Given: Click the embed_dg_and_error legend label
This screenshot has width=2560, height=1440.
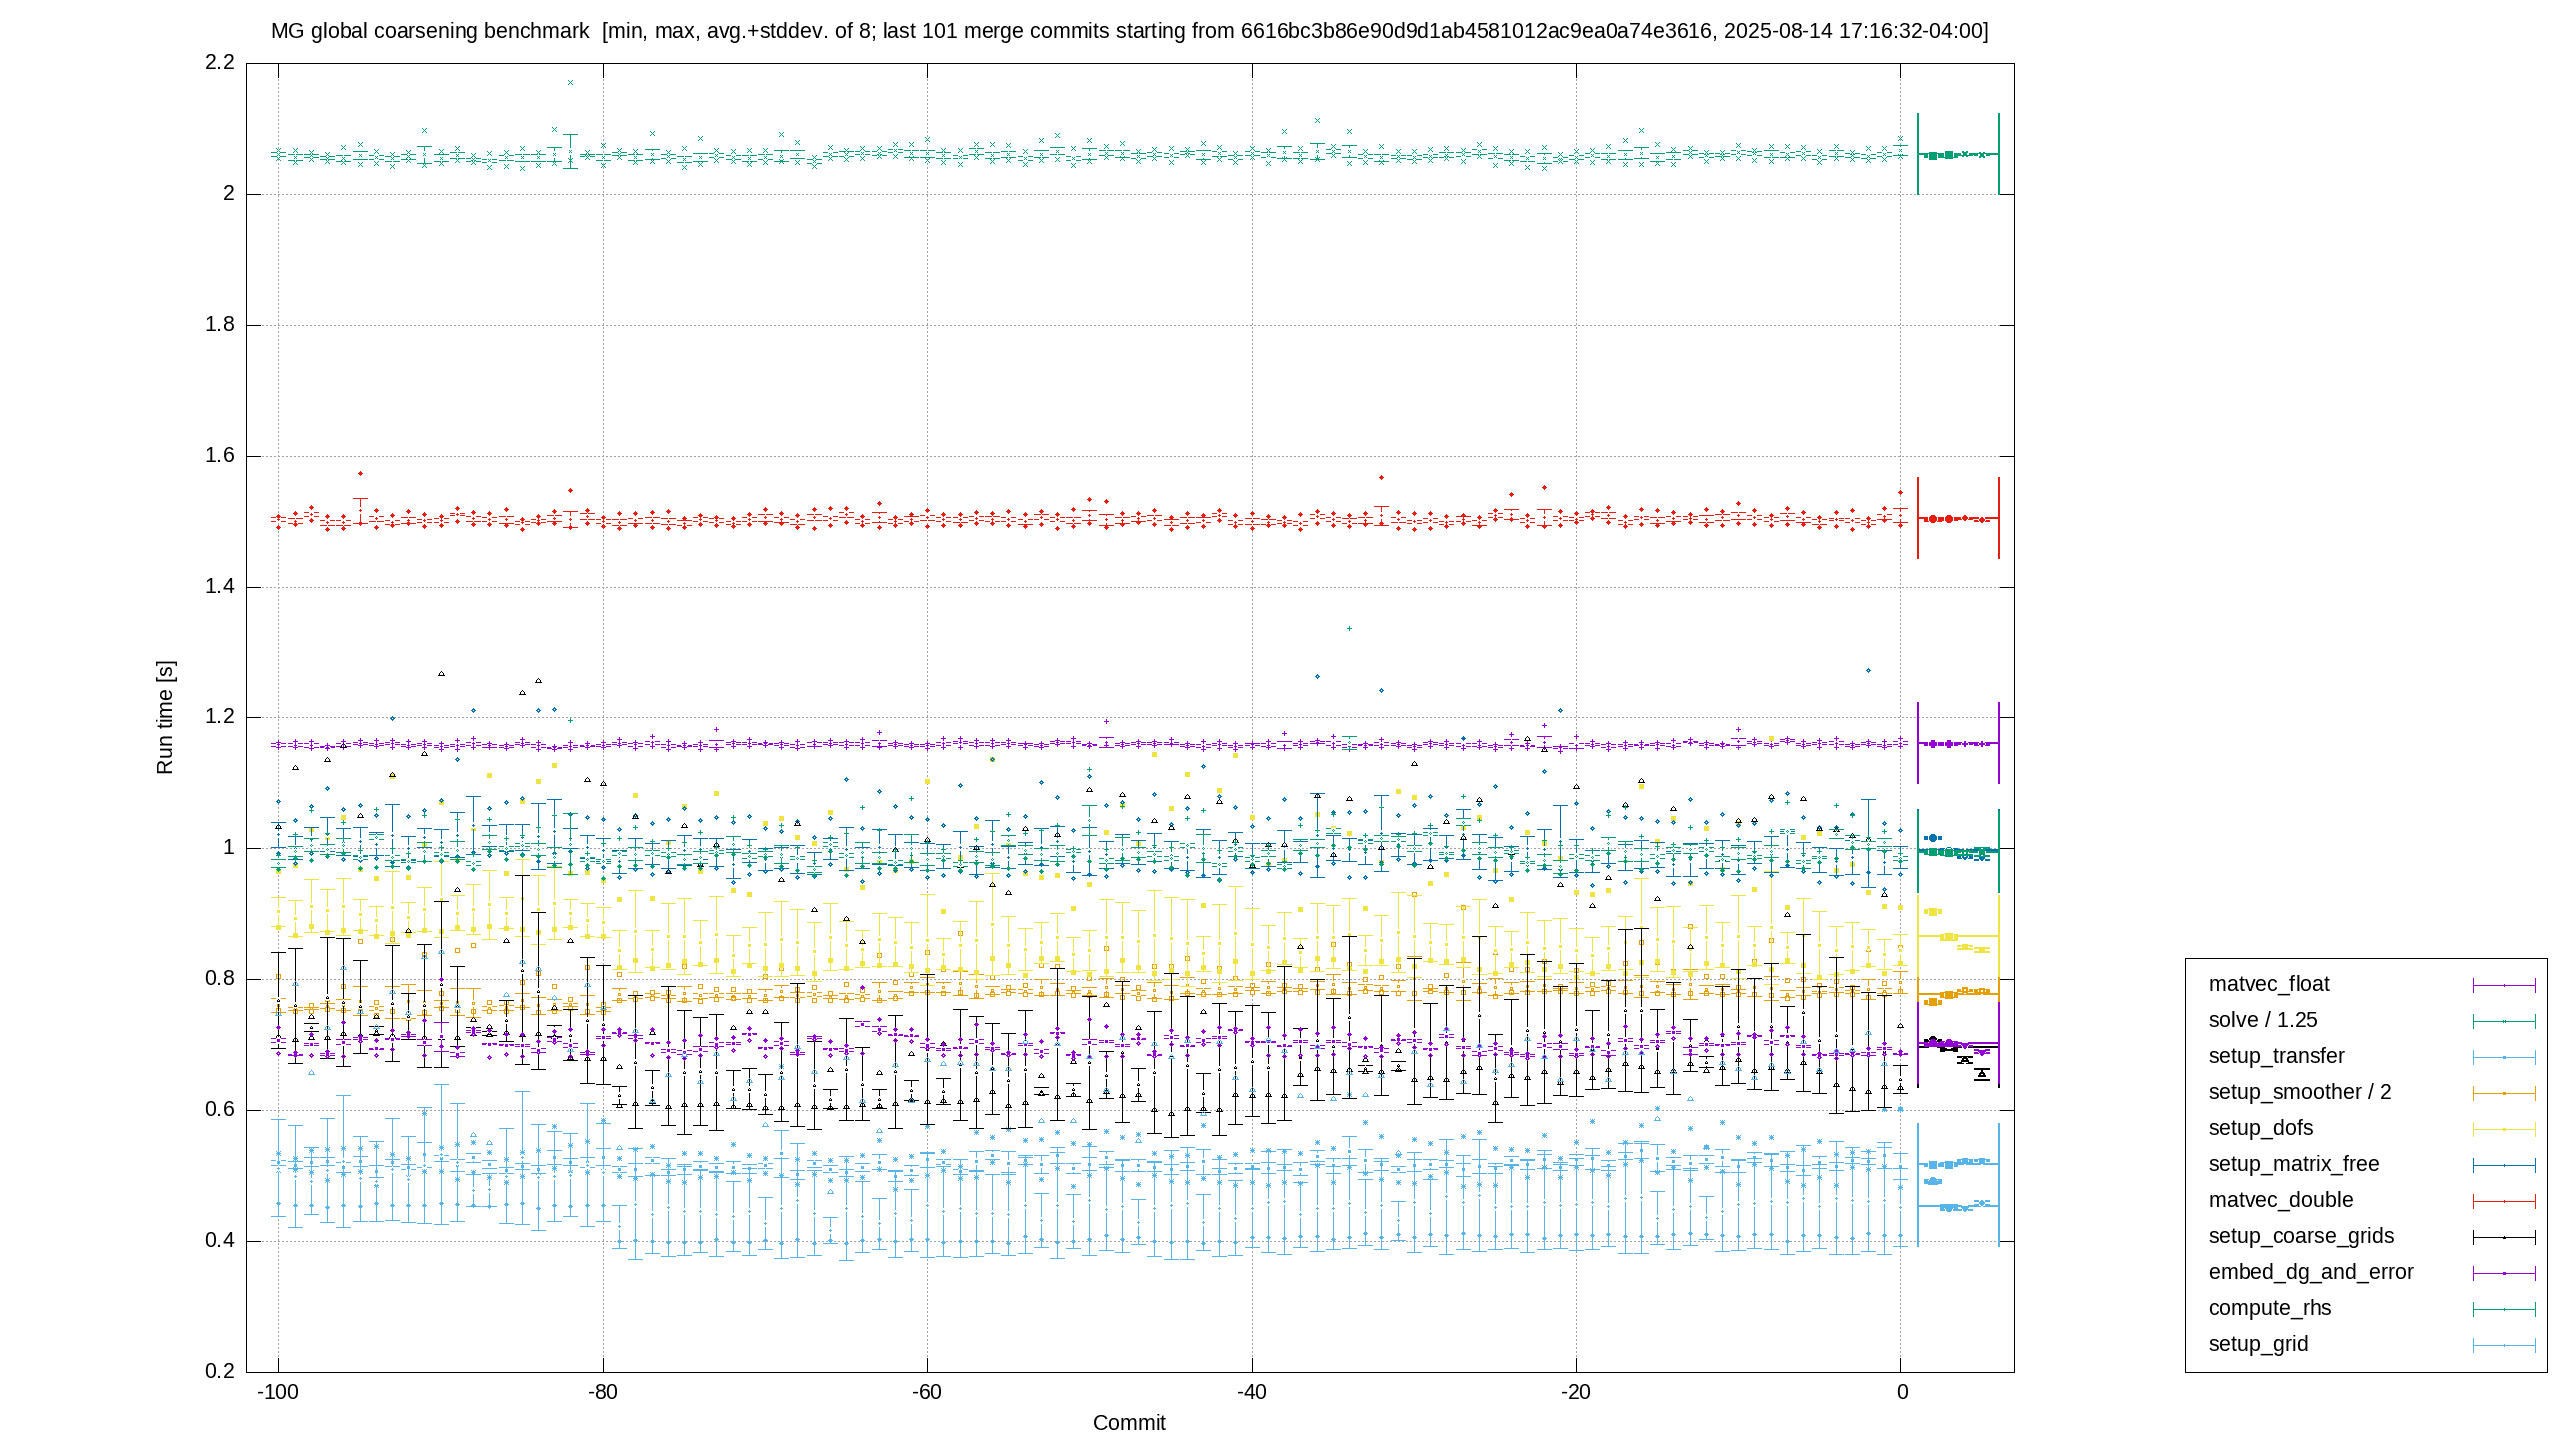Looking at the screenshot, I should coord(2311,1272).
